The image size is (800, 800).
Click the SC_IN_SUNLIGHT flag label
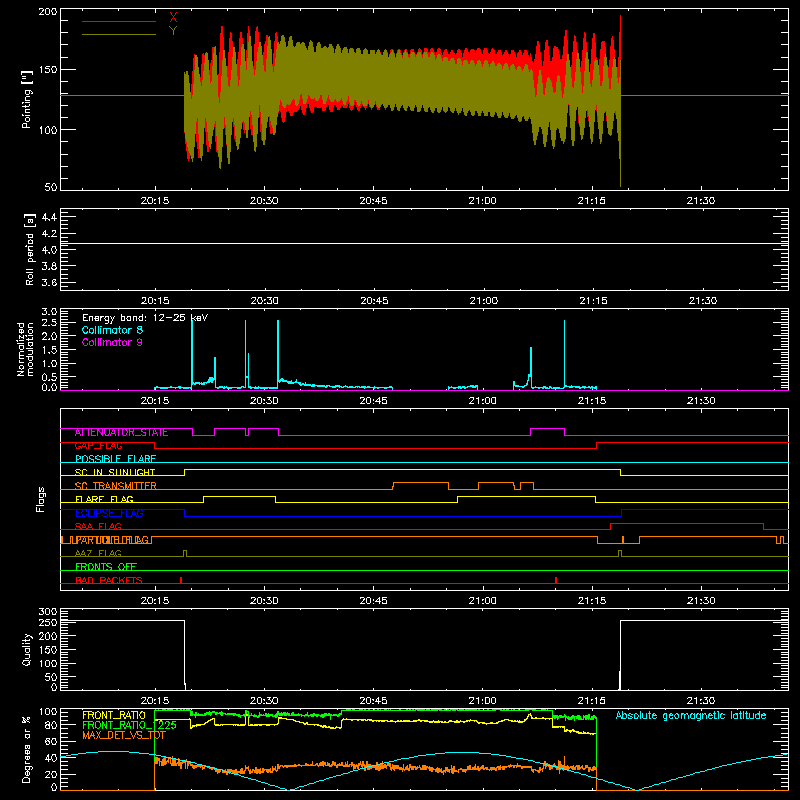[115, 472]
